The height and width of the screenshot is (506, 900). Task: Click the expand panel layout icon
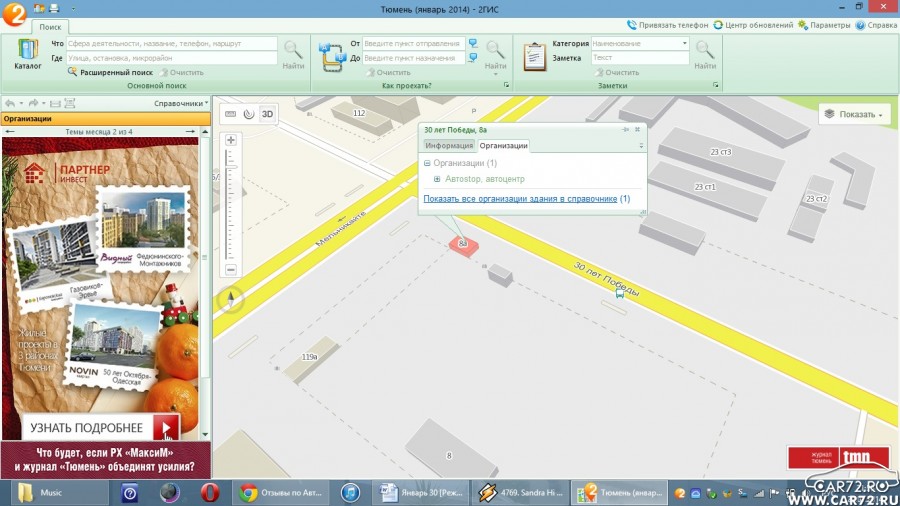pyautogui.click(x=69, y=103)
